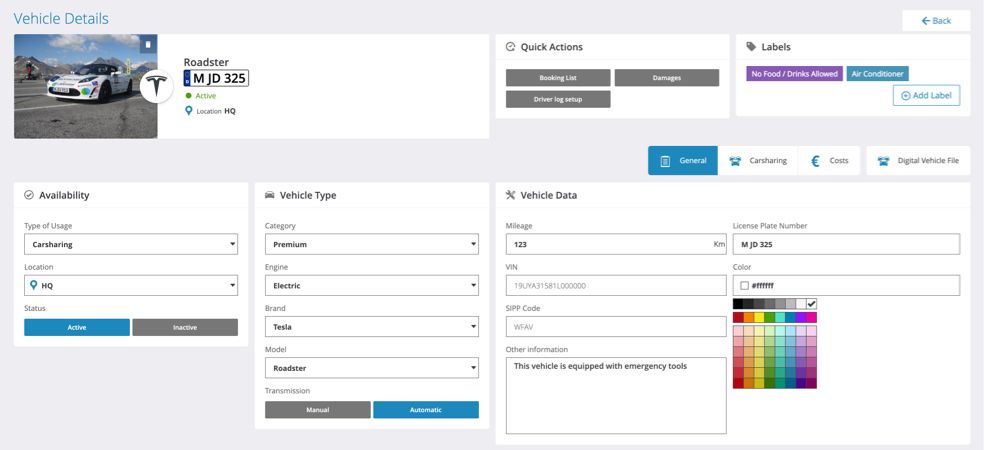Click the Vehicle Type car icon

[270, 195]
